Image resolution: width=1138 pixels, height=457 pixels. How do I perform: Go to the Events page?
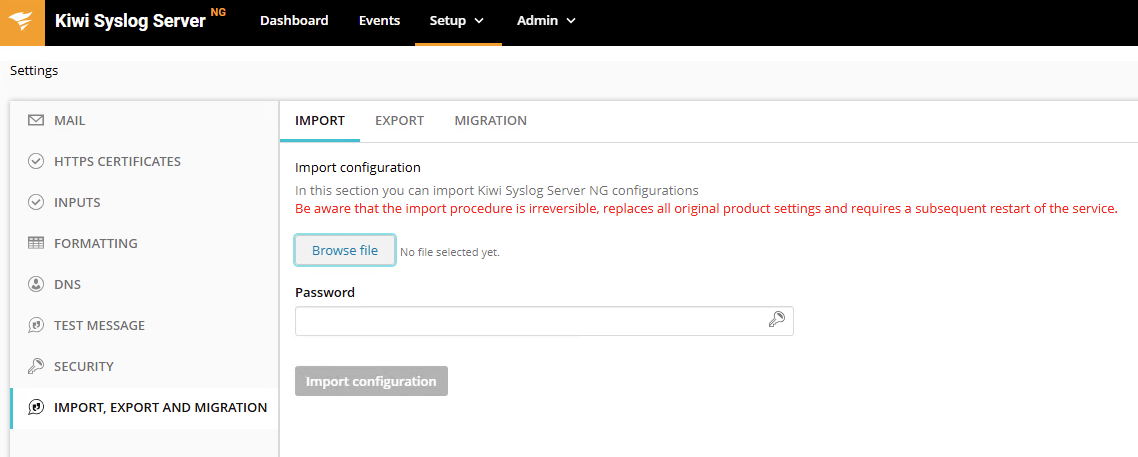click(379, 21)
